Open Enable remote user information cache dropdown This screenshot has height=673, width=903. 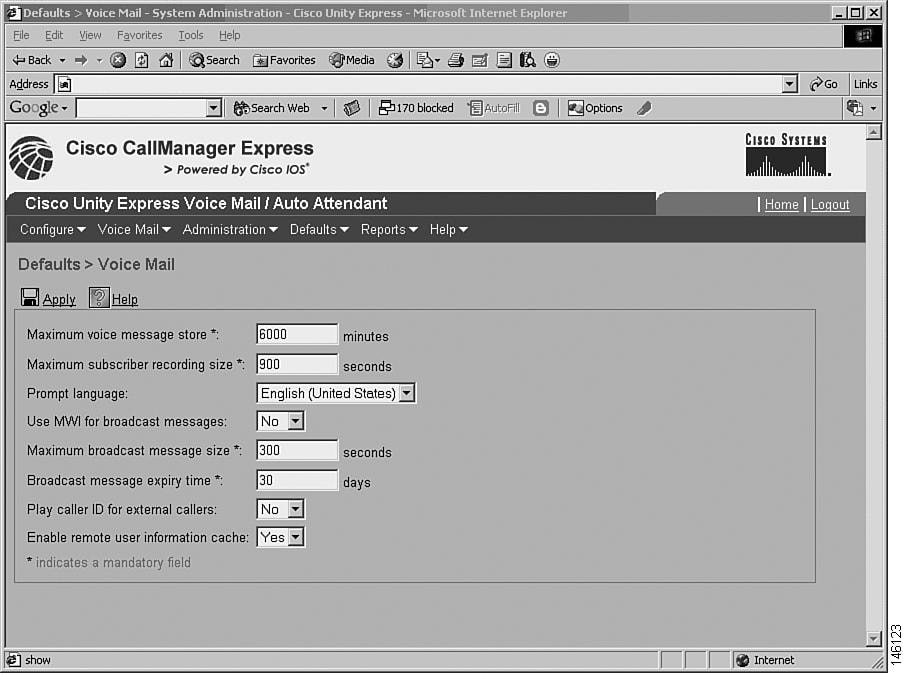(x=295, y=537)
